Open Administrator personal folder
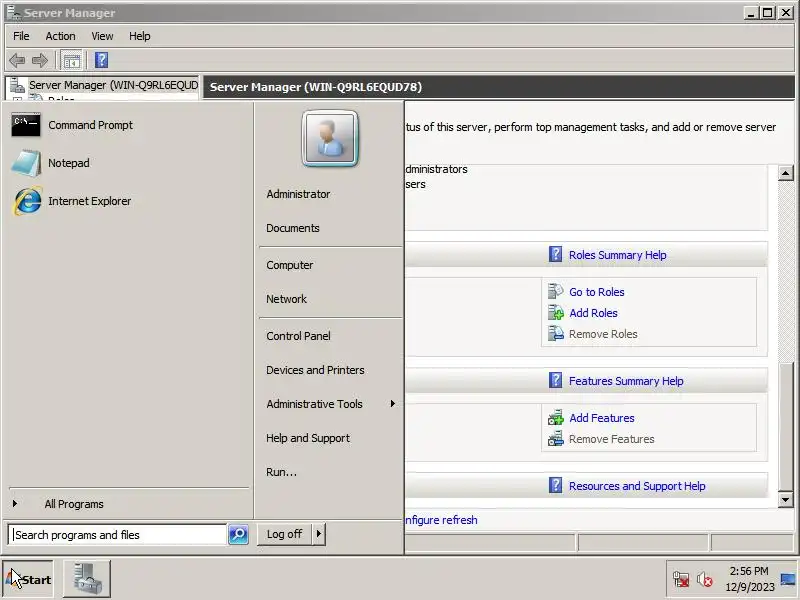800x600 pixels. coord(298,194)
